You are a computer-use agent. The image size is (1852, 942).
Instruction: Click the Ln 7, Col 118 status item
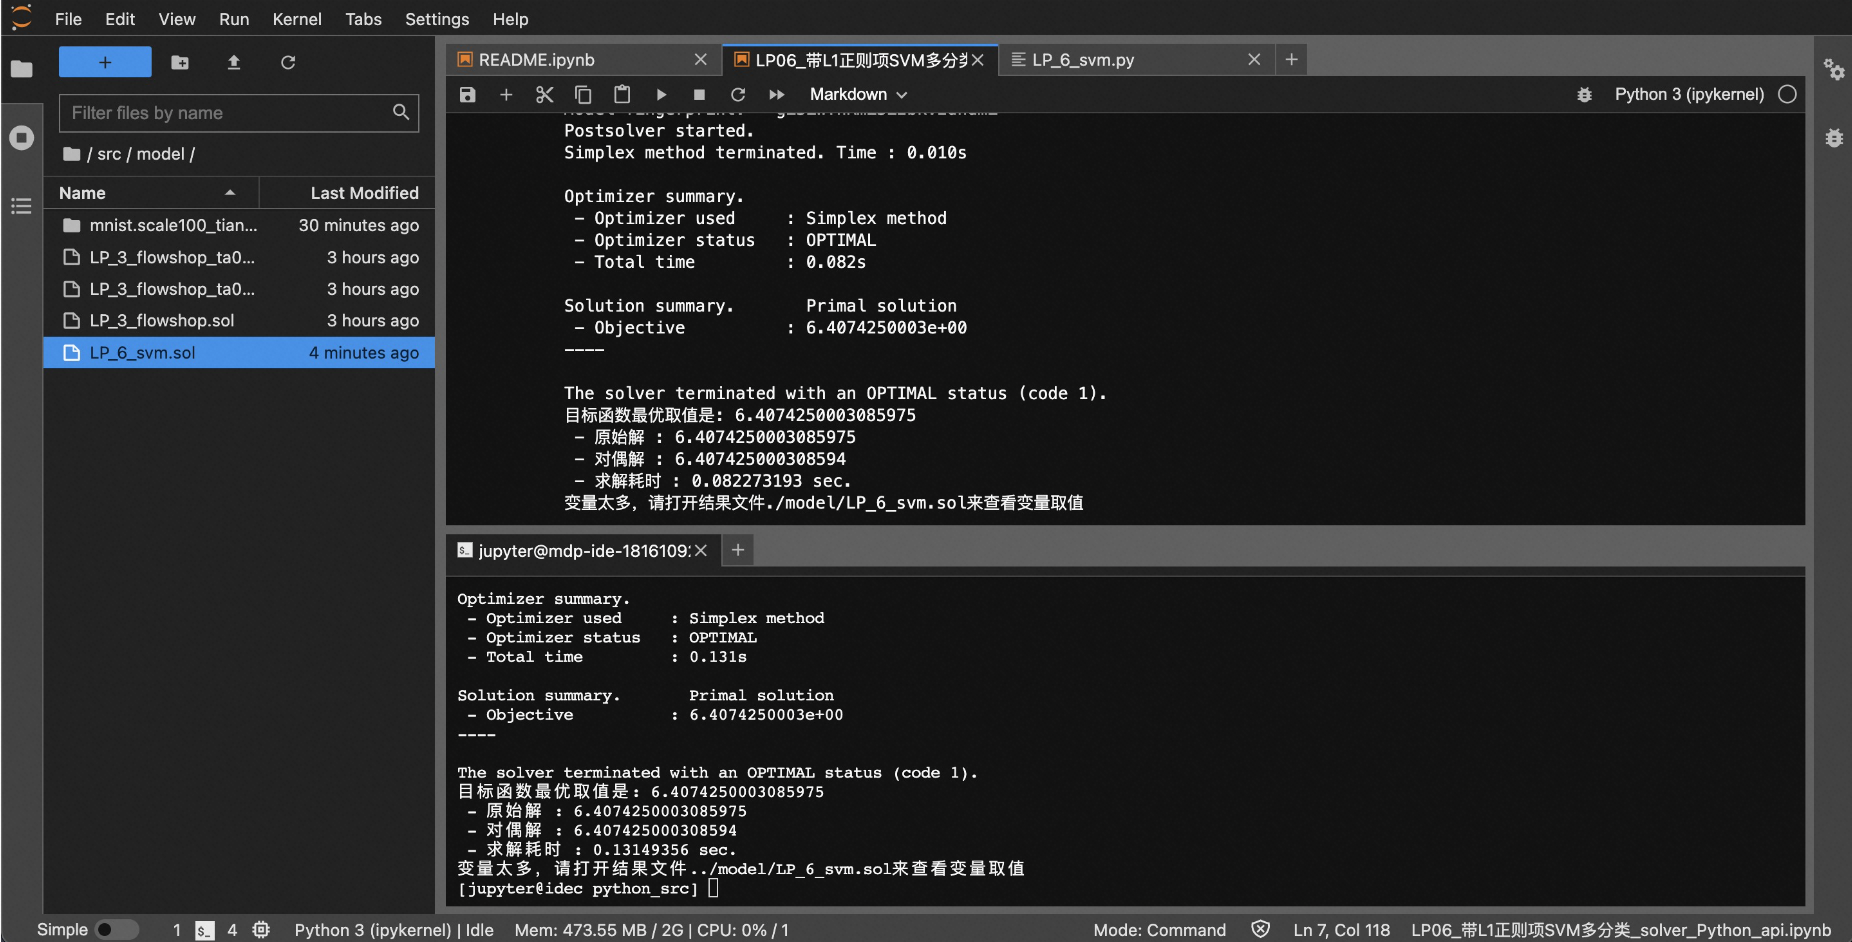pos(1341,930)
